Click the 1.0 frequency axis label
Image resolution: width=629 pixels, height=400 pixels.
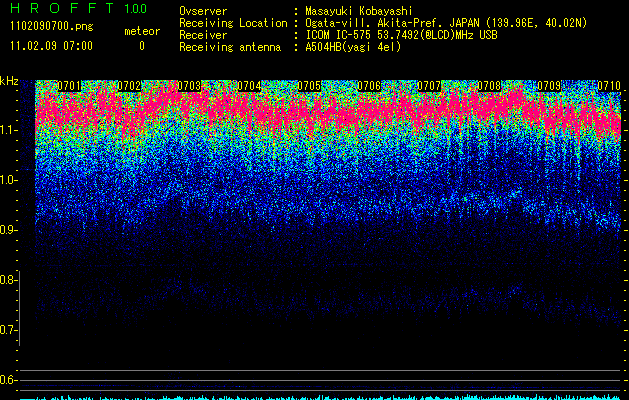pos(9,180)
